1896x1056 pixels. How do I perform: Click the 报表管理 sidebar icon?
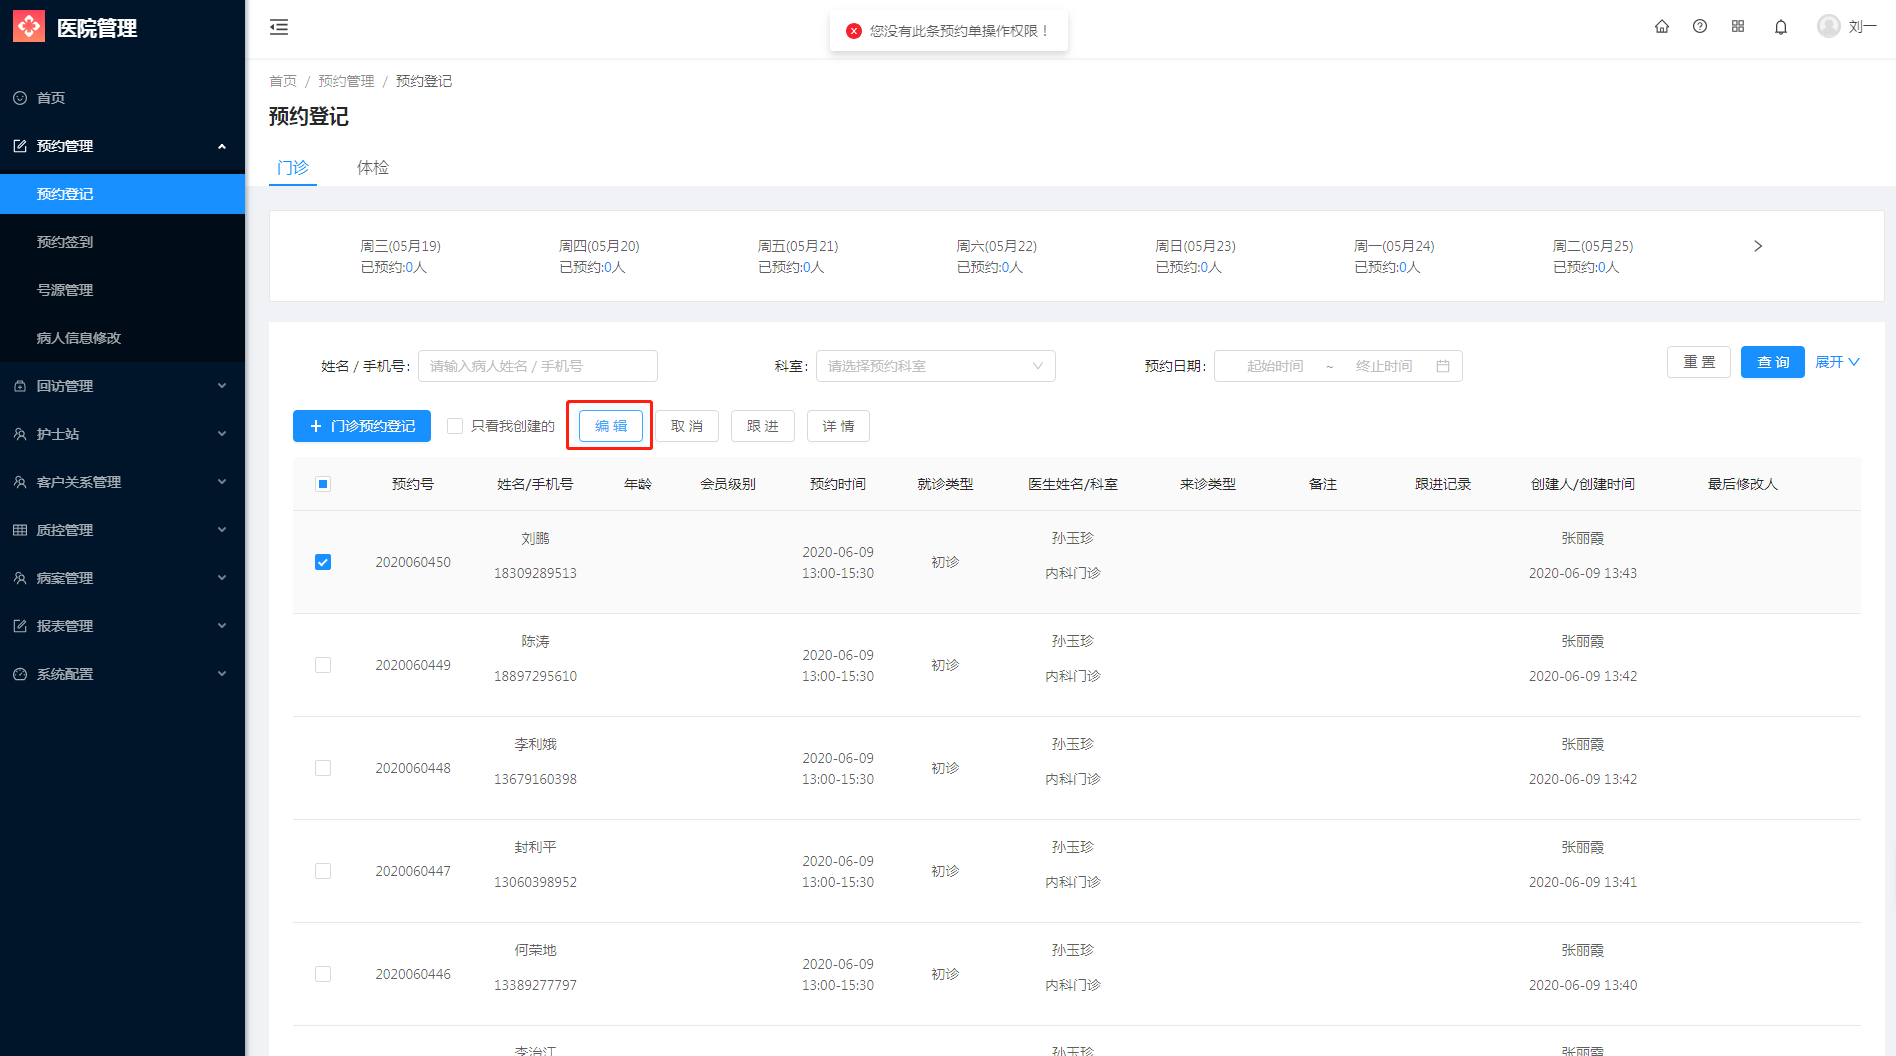pyautogui.click(x=20, y=626)
